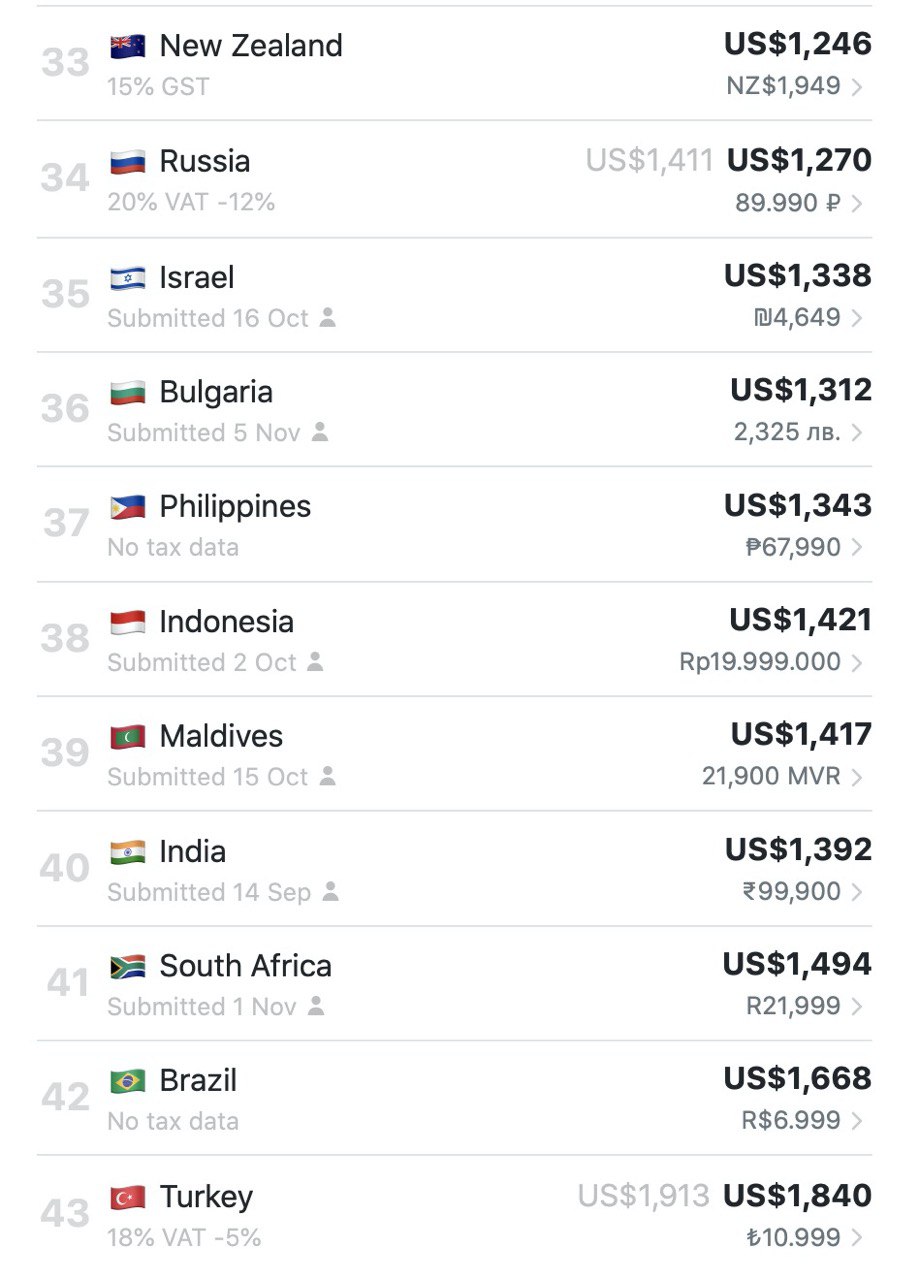Open the chevron next to Rp19.999.000

tap(857, 662)
